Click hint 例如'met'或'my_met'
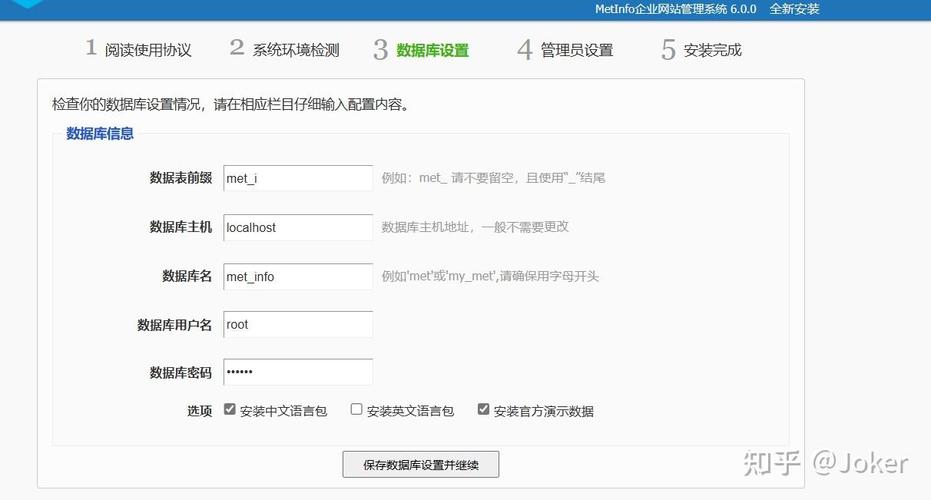Viewport: 931px width, 500px height. tap(490, 276)
